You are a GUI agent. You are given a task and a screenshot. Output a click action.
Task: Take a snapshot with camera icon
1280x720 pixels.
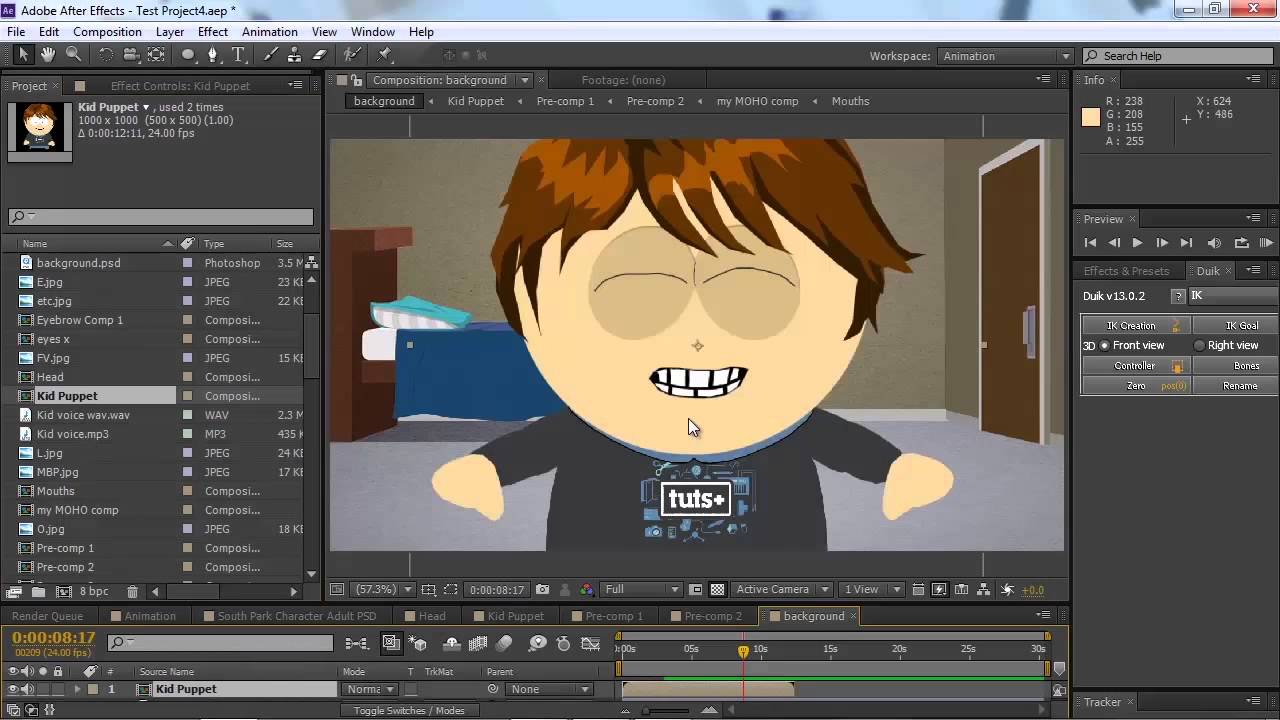542,590
